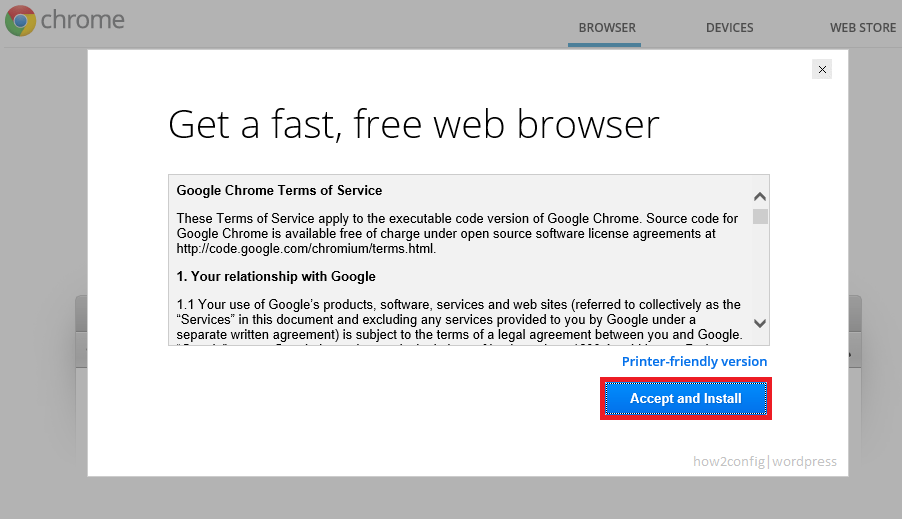Image resolution: width=902 pixels, height=519 pixels.
Task: Click the scroll down arrow in terms box
Action: (x=760, y=323)
